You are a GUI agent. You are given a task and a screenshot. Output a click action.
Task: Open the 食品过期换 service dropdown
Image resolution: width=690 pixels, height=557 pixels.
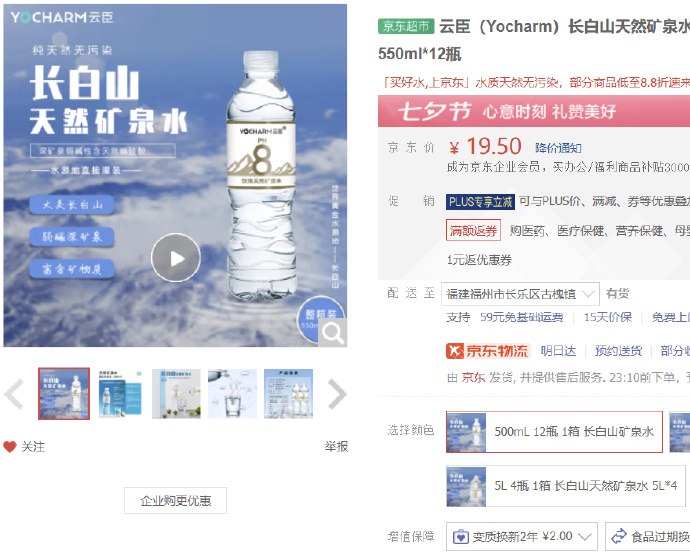647,536
